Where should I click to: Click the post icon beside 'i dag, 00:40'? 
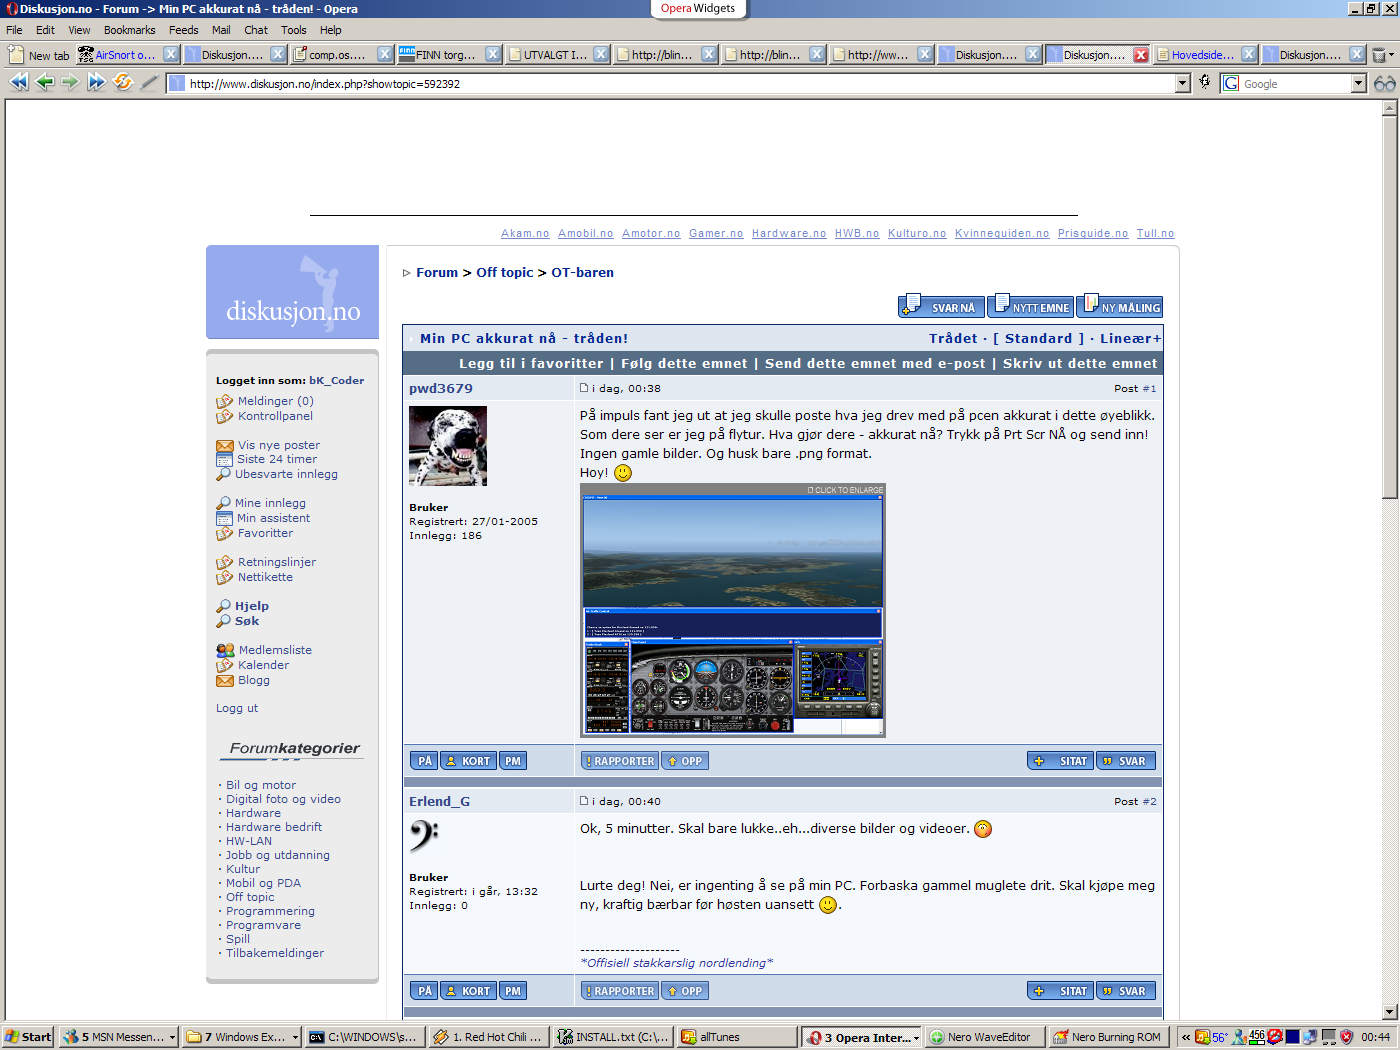click(584, 801)
